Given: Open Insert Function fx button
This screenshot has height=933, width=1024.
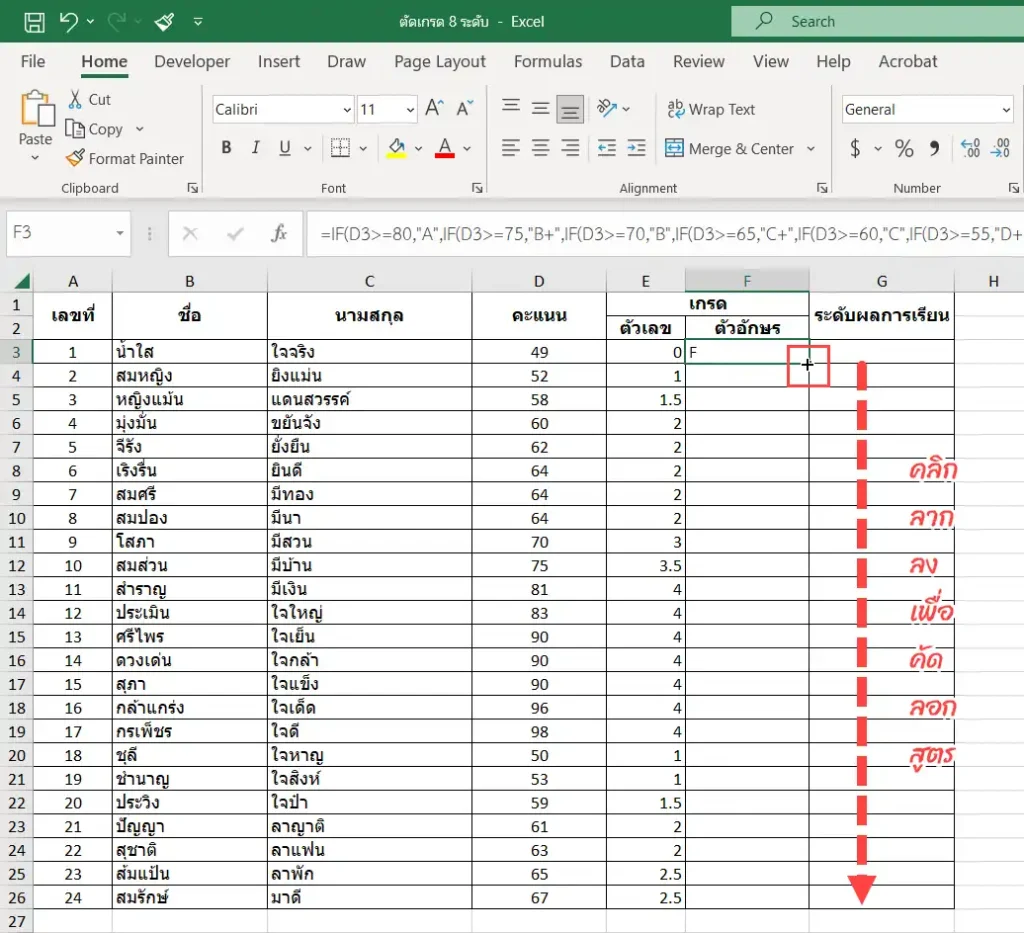Looking at the screenshot, I should 278,233.
